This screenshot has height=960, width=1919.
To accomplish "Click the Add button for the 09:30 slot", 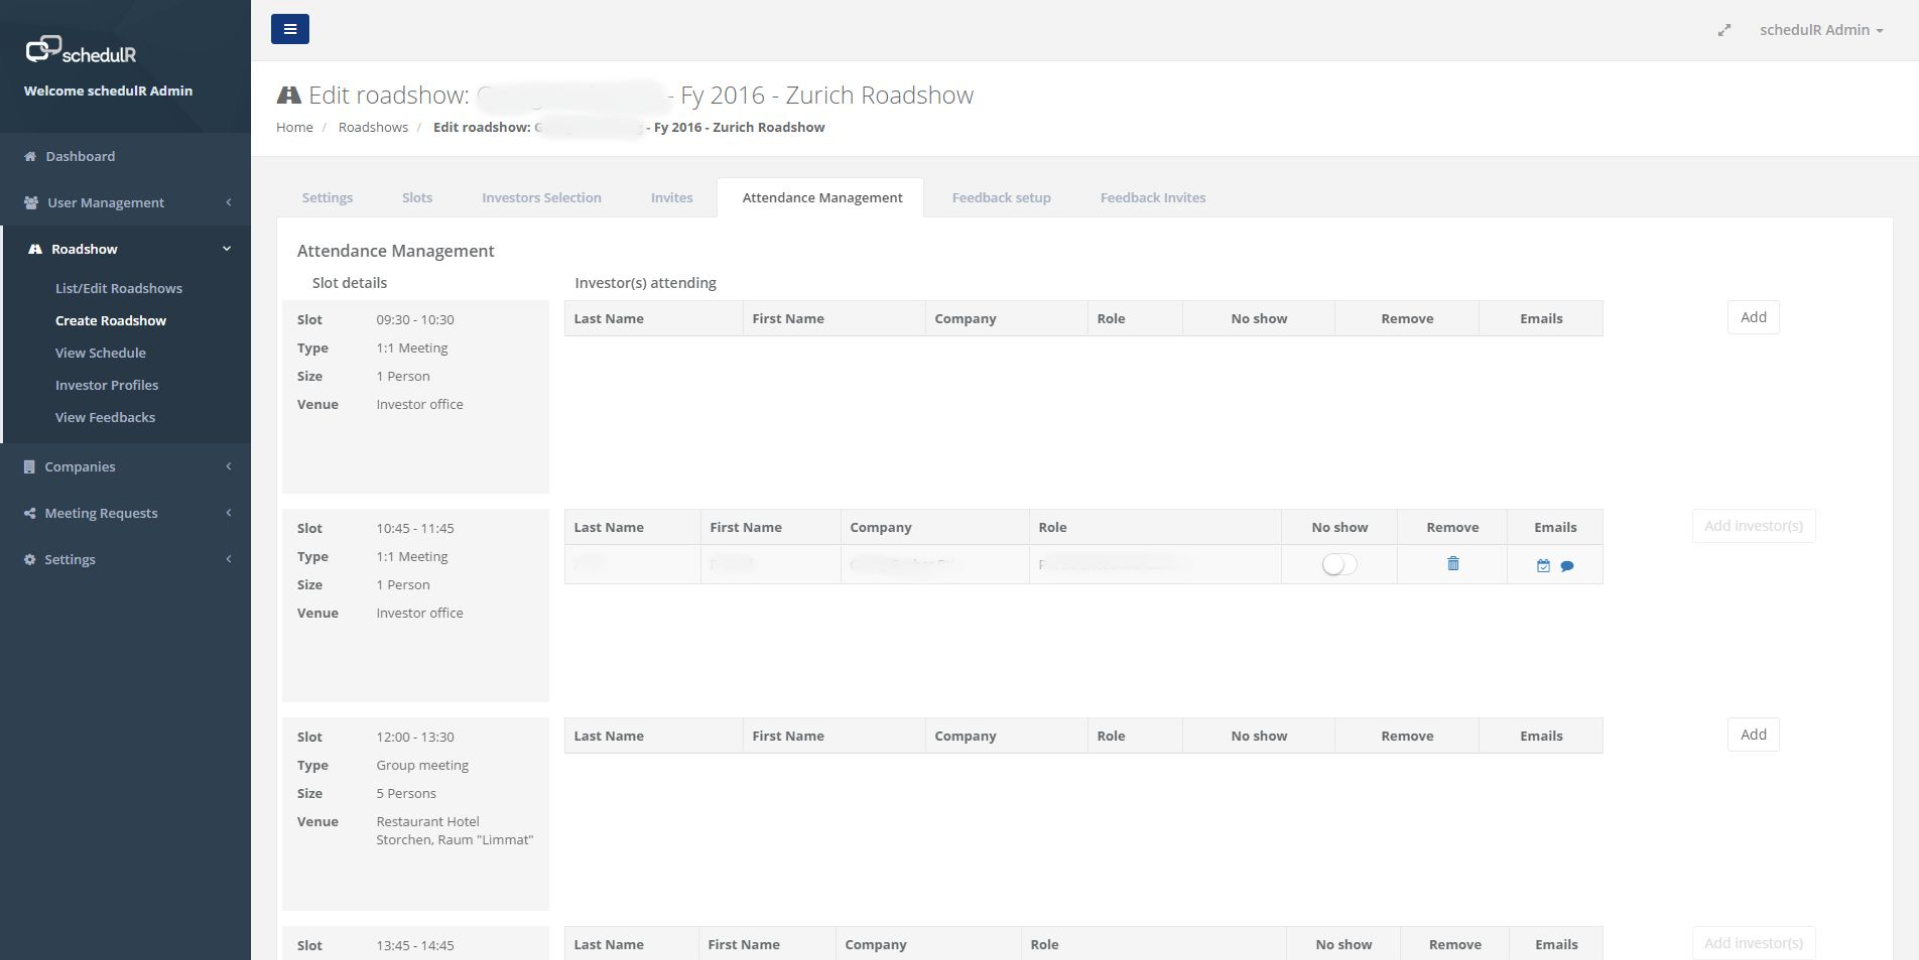I will pyautogui.click(x=1752, y=317).
